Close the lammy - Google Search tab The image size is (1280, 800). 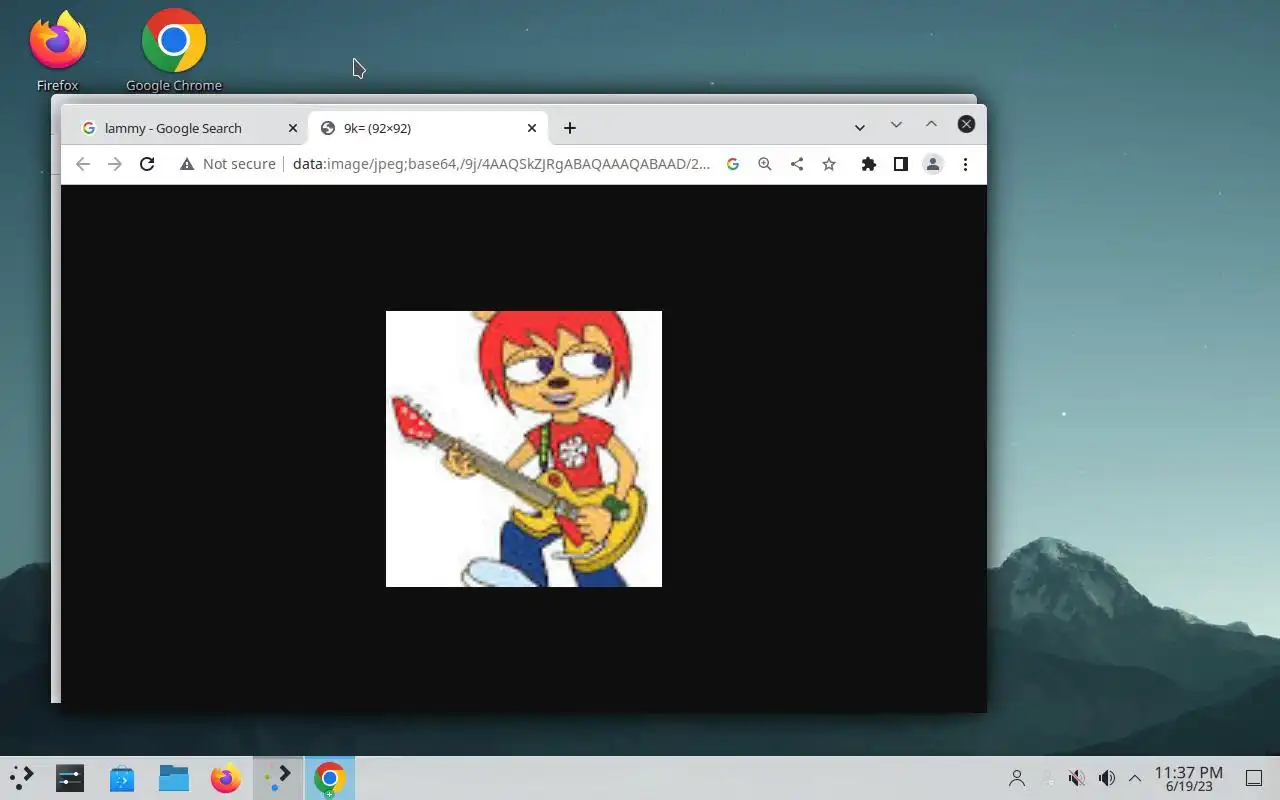[x=293, y=128]
